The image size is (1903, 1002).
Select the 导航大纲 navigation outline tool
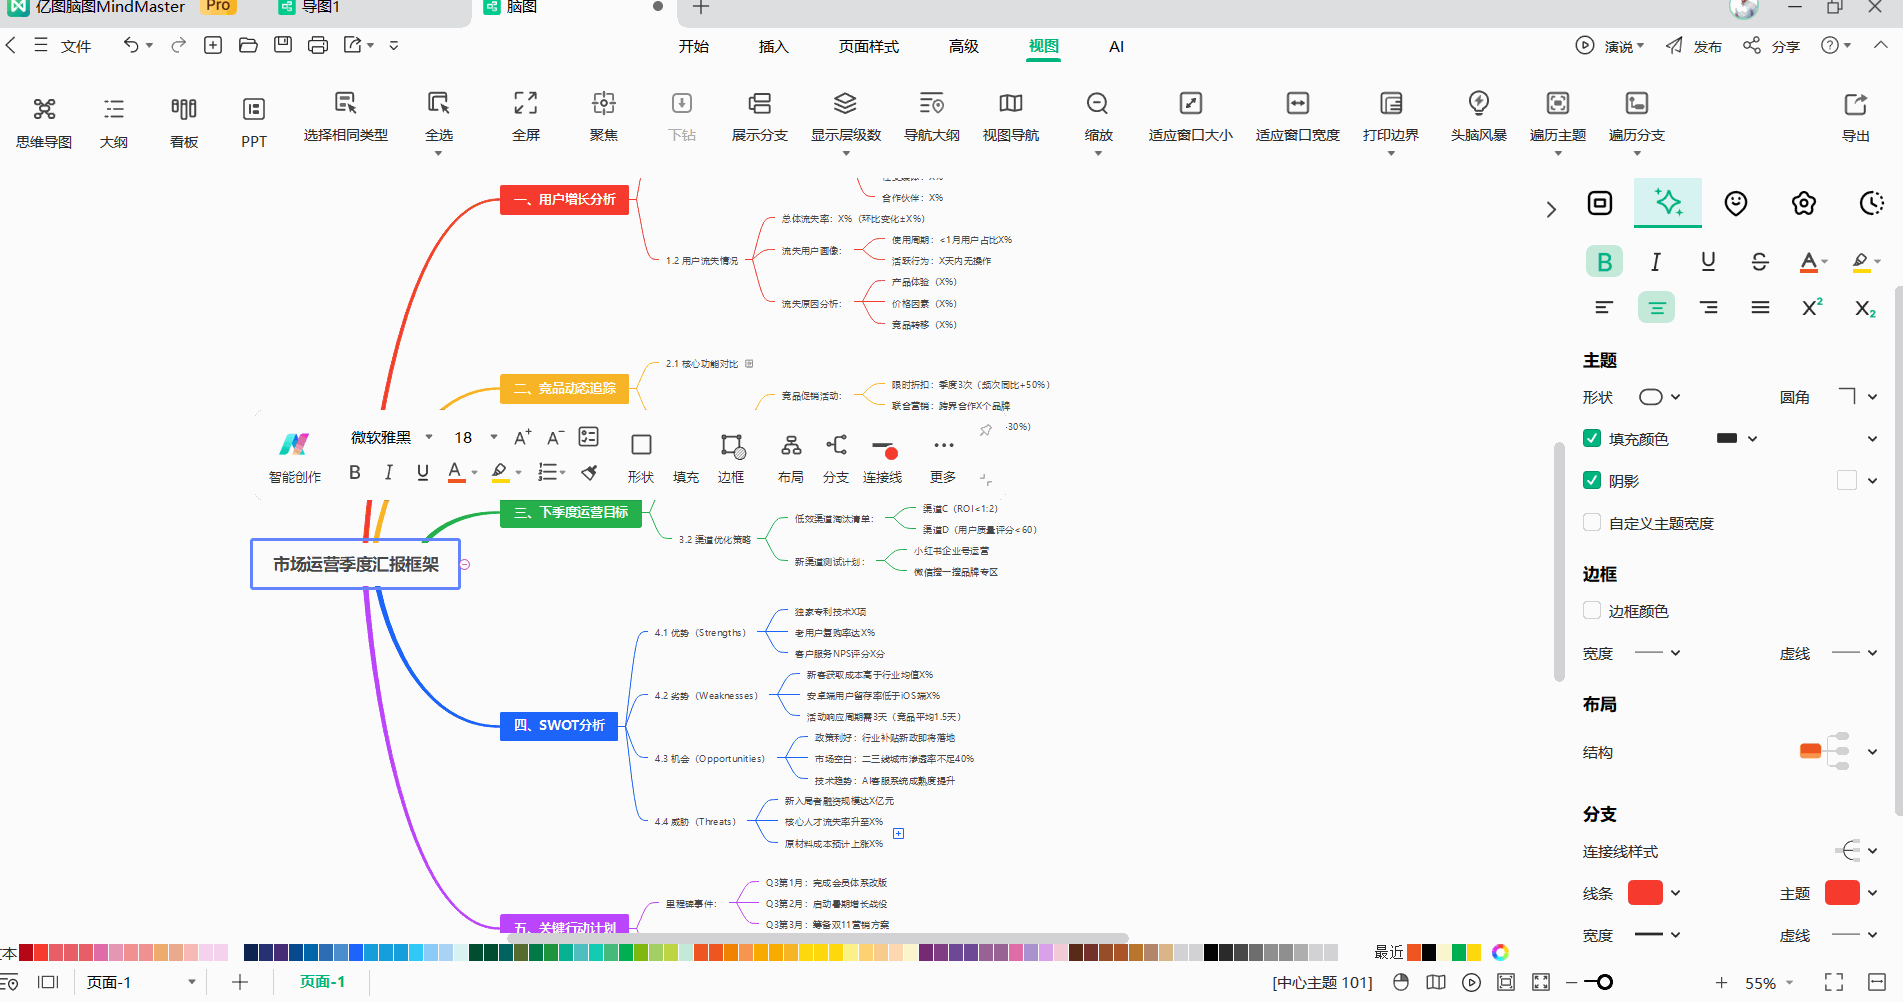931,104
